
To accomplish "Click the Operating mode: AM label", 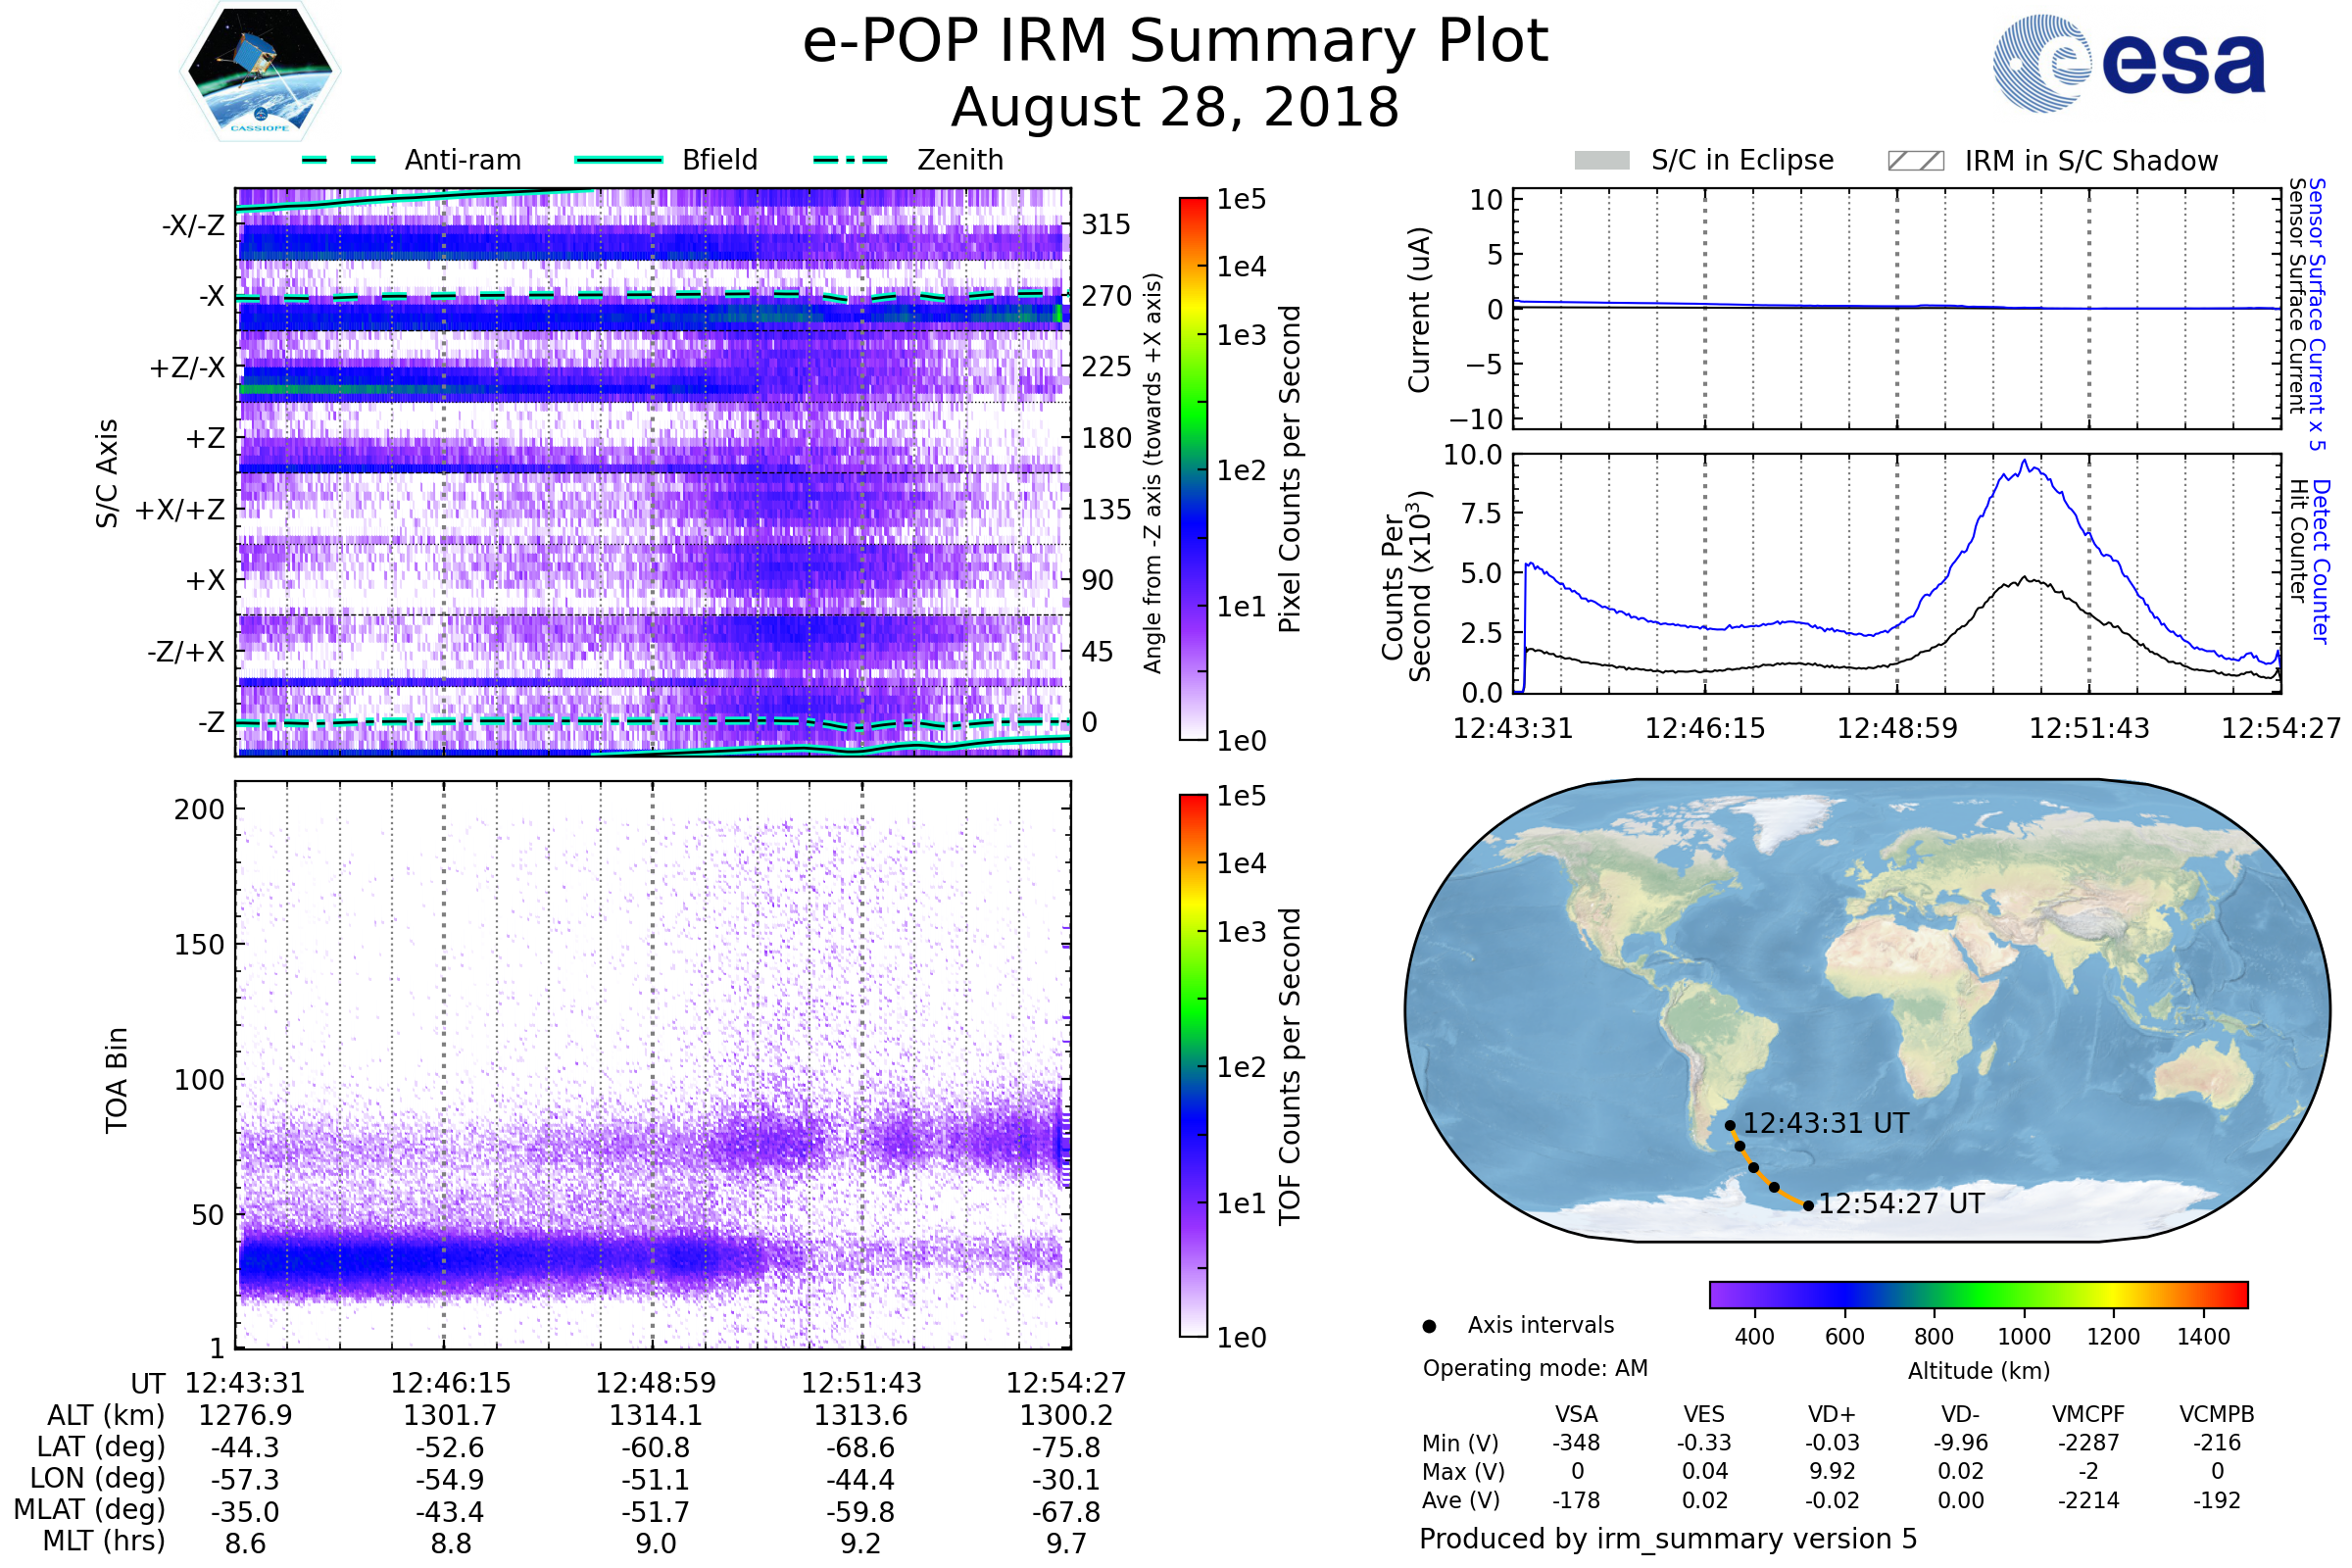I will click(x=1535, y=1368).
